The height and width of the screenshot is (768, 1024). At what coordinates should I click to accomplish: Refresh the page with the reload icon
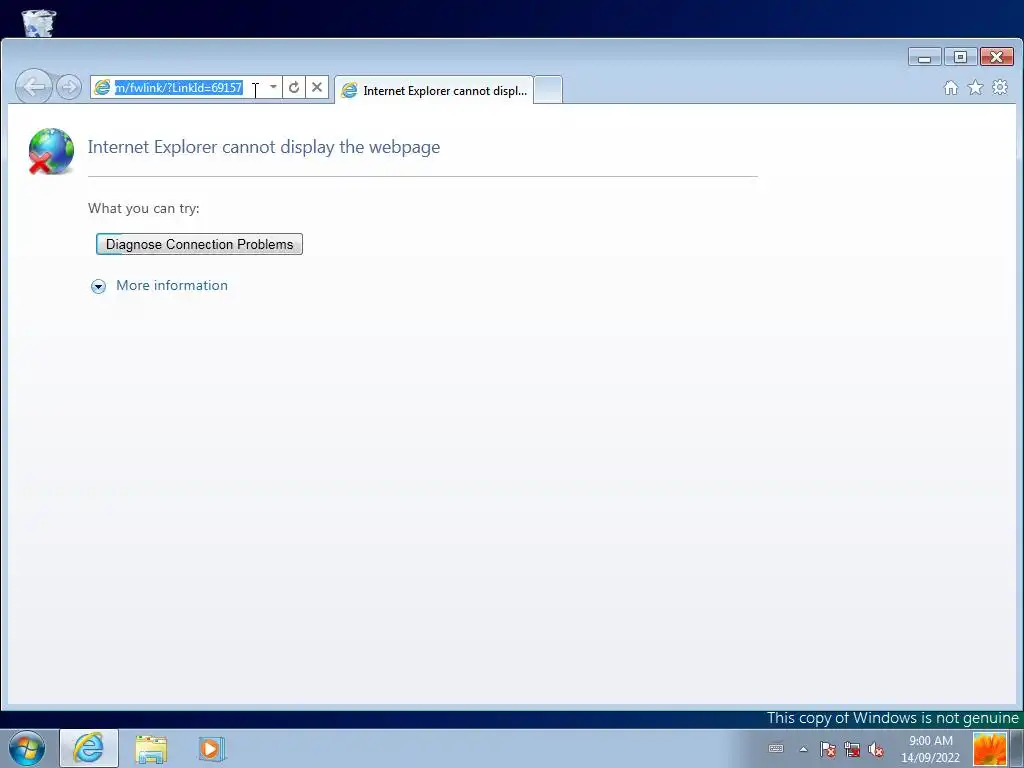294,87
